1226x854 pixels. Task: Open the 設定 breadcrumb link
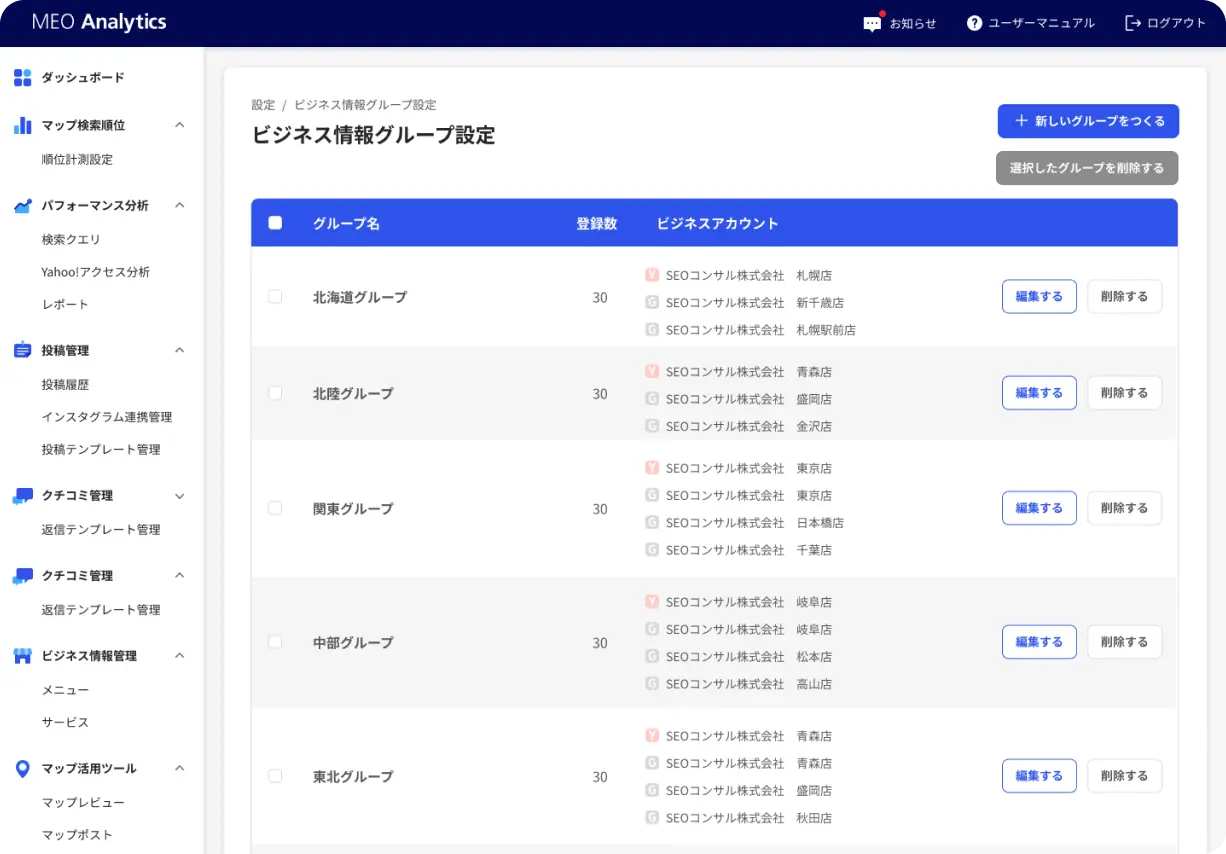pos(262,104)
